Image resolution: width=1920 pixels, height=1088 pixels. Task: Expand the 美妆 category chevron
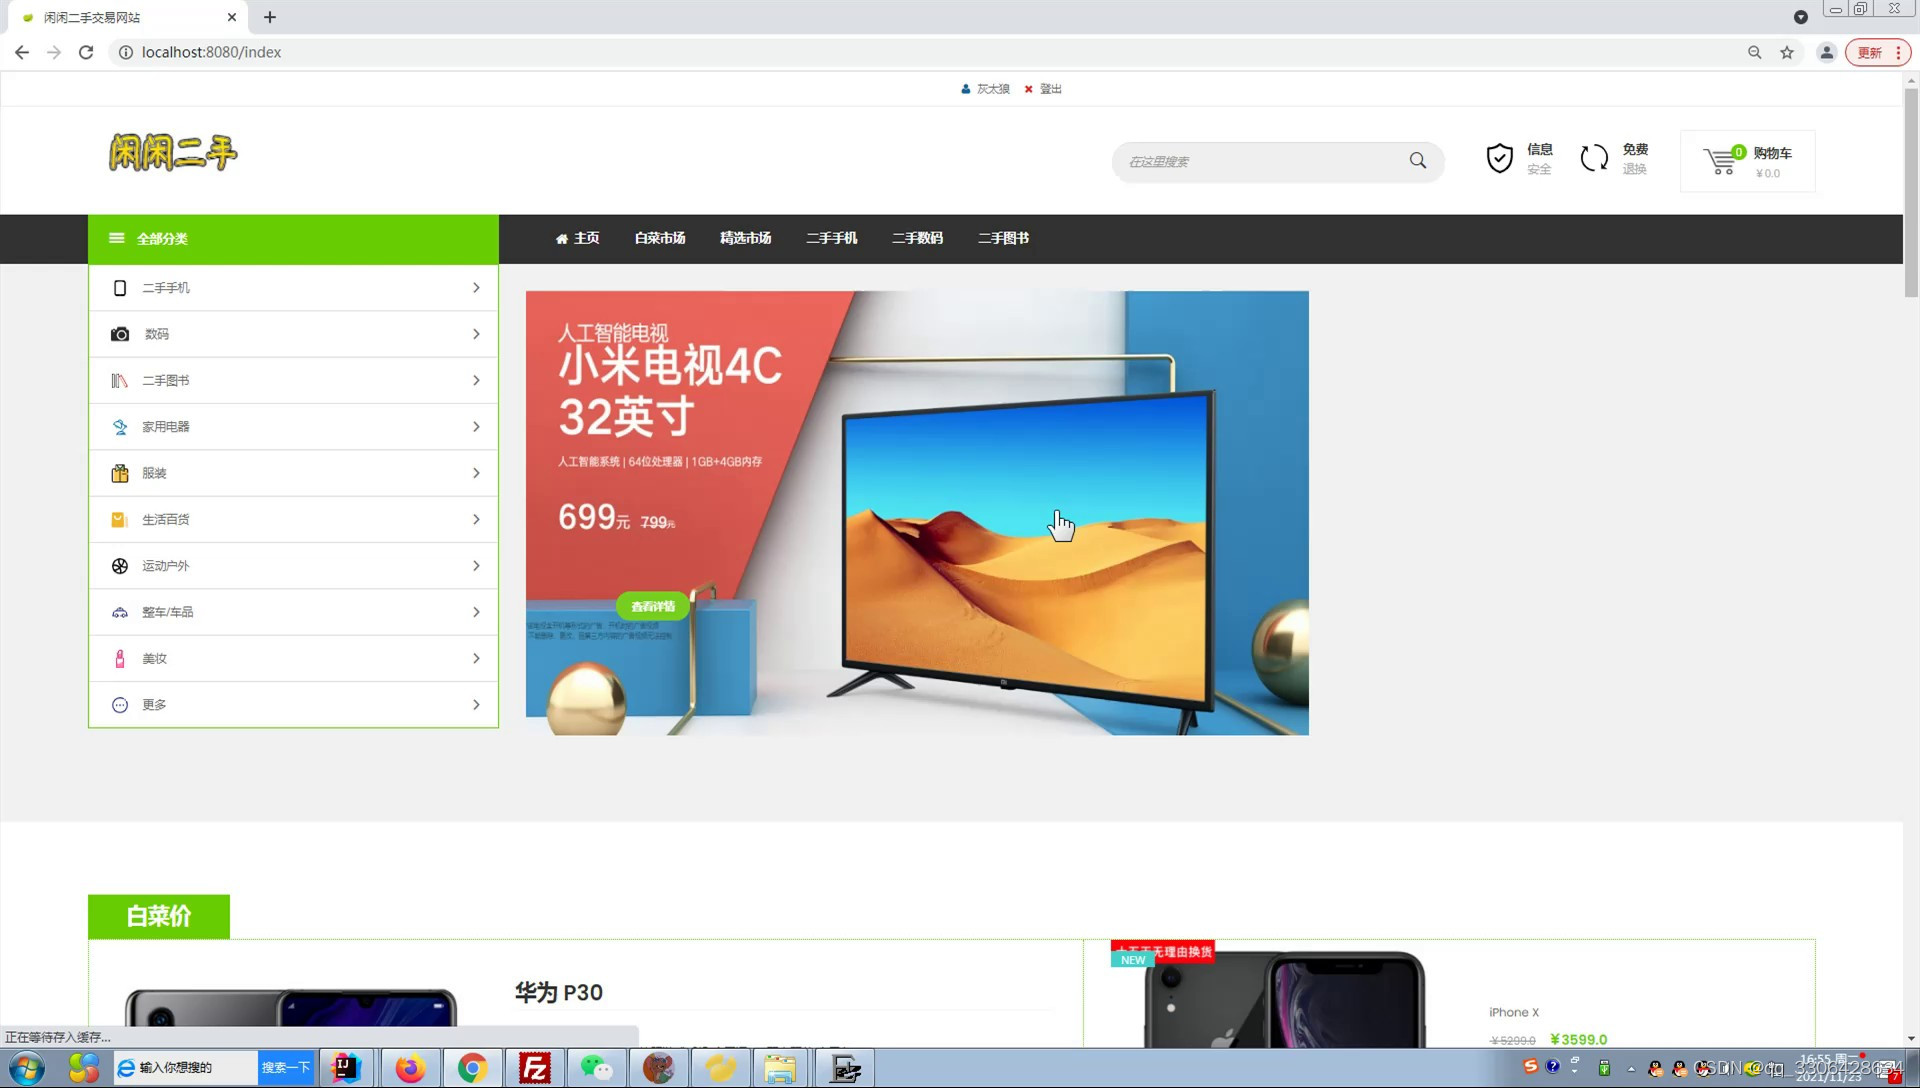tap(476, 658)
